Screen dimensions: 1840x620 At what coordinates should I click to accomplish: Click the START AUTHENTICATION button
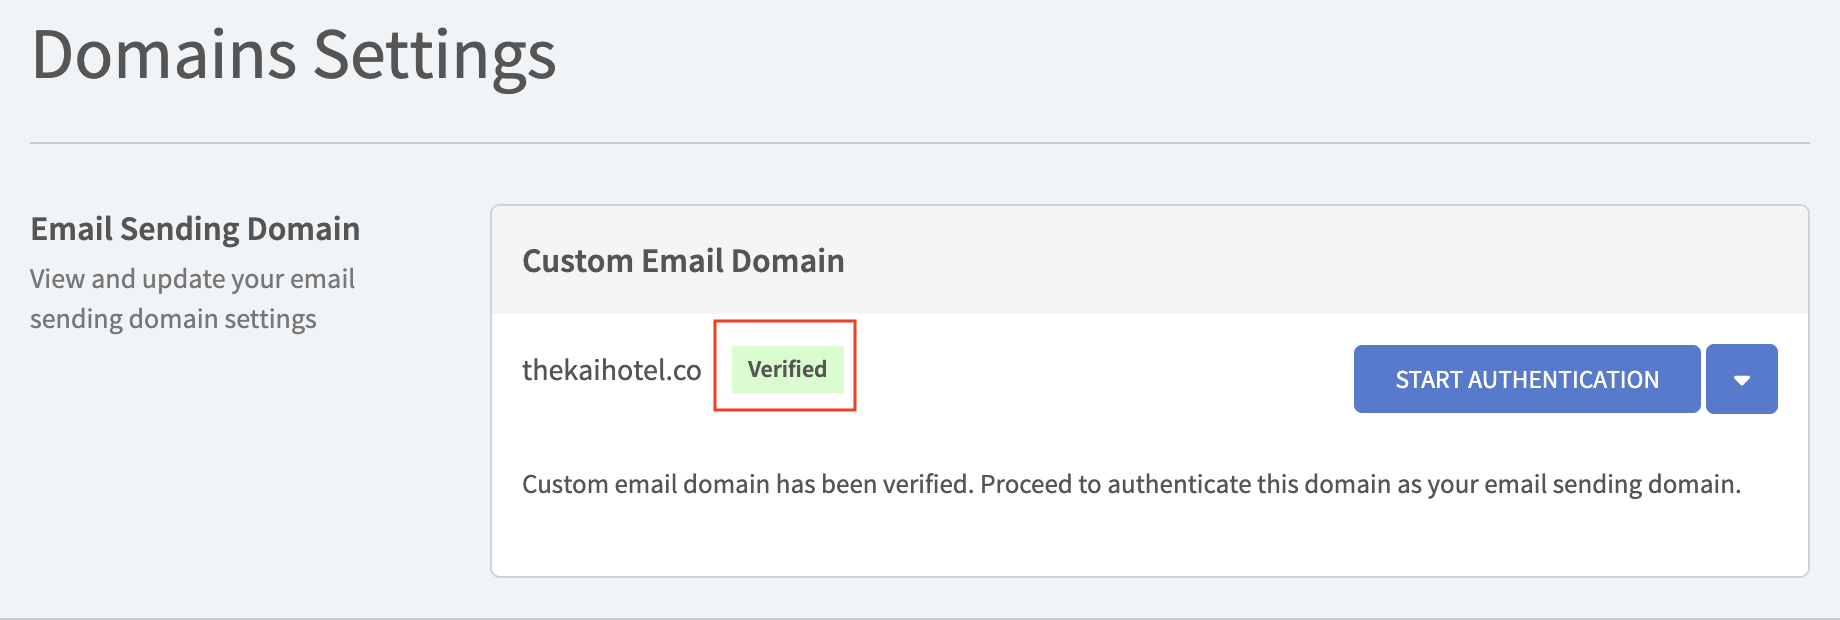coord(1526,380)
